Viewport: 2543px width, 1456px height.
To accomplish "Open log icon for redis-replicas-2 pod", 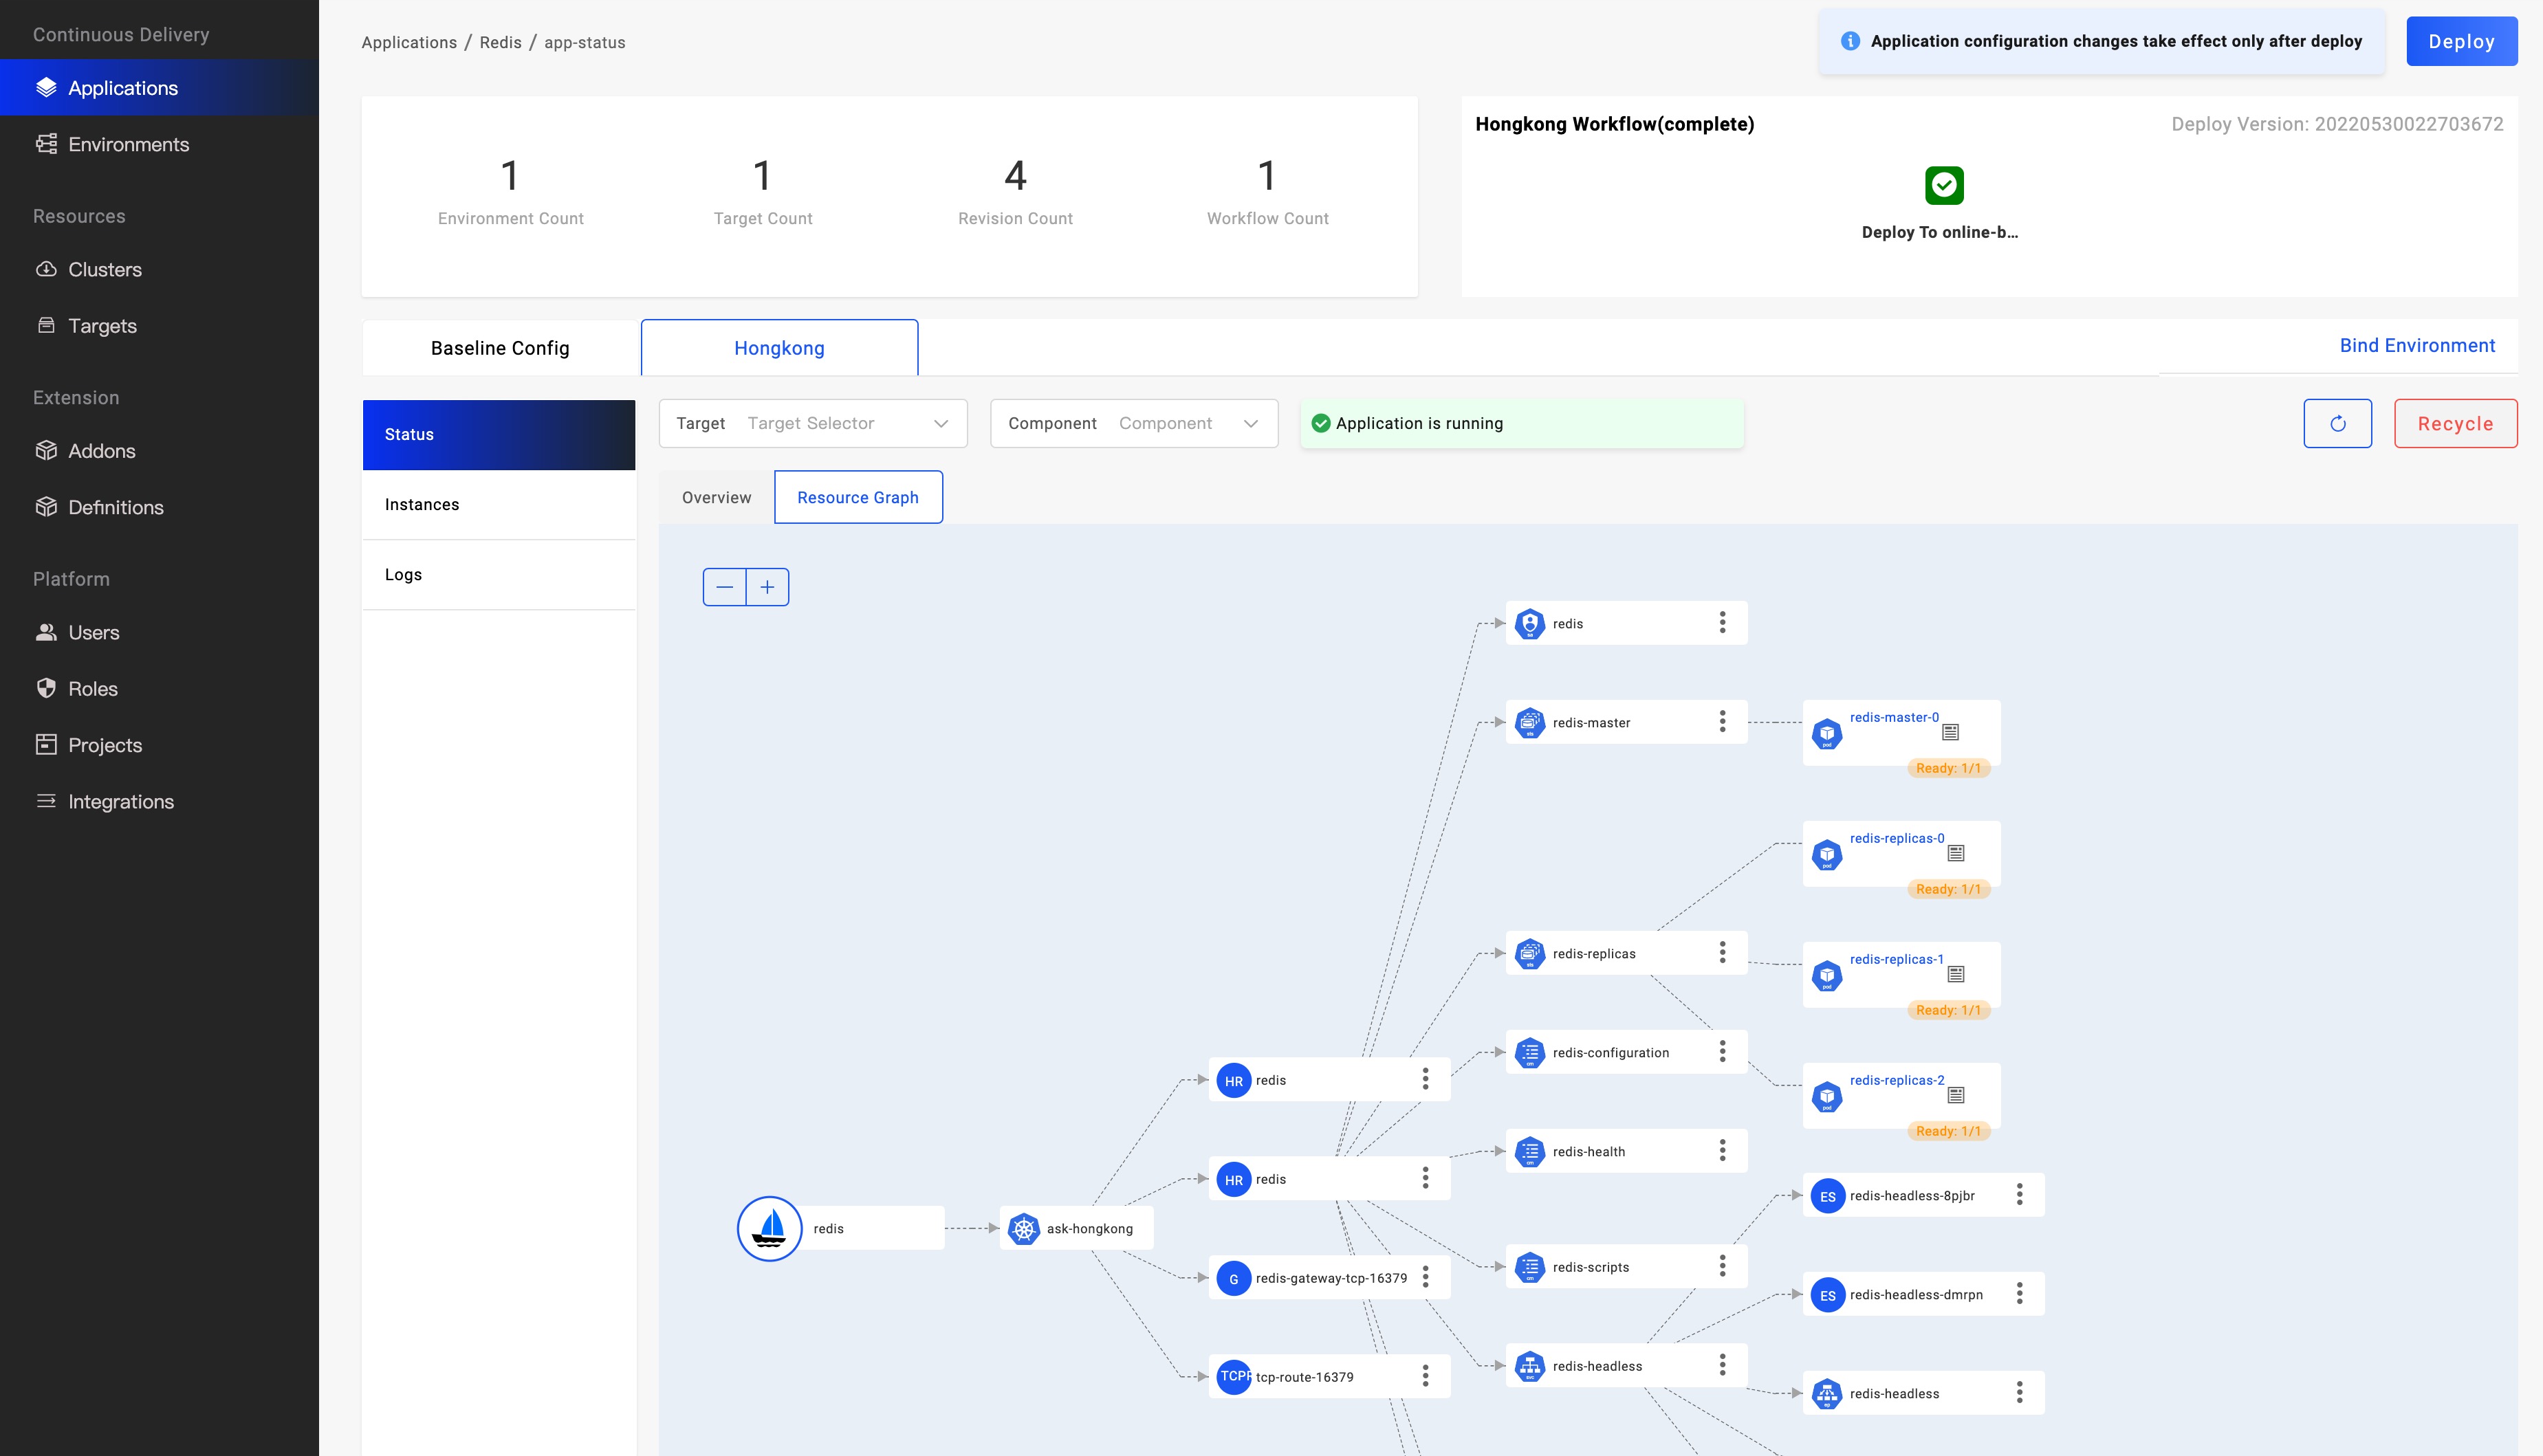I will coord(1956,1096).
